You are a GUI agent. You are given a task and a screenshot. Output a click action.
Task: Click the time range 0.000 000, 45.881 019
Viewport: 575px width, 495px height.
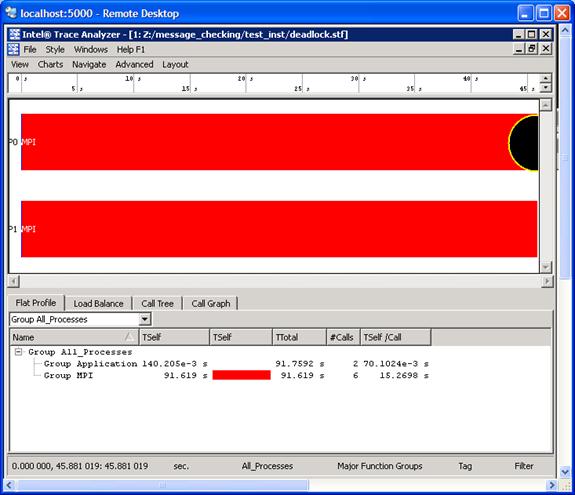coord(56,466)
